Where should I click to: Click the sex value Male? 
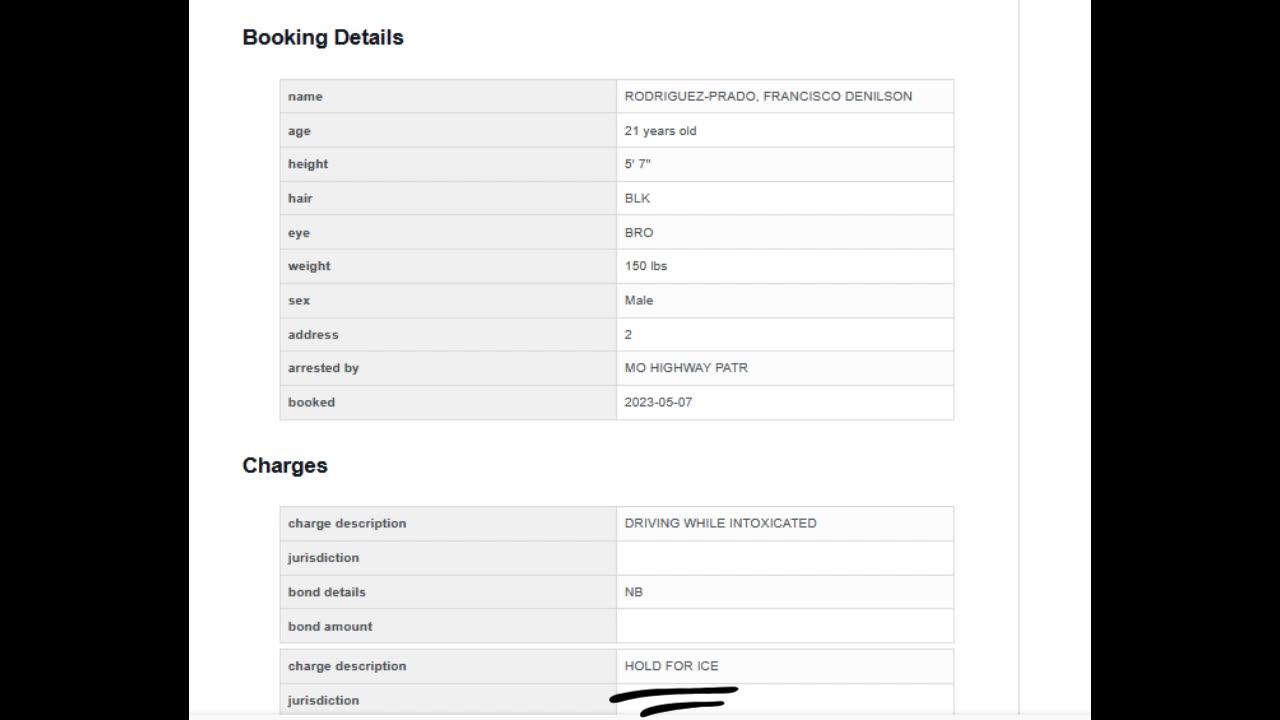click(x=638, y=300)
